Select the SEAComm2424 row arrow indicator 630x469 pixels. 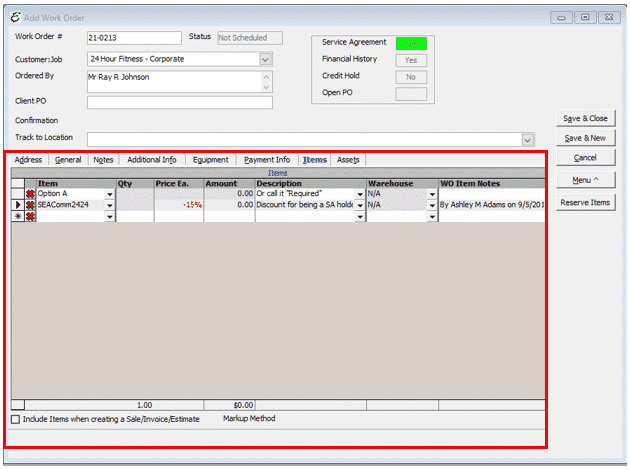[18, 205]
